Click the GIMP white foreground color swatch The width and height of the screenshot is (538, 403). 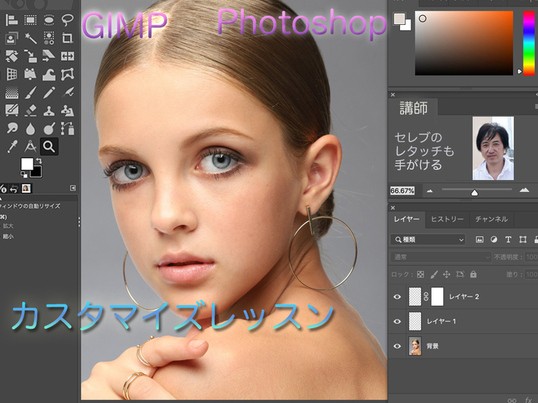26,164
